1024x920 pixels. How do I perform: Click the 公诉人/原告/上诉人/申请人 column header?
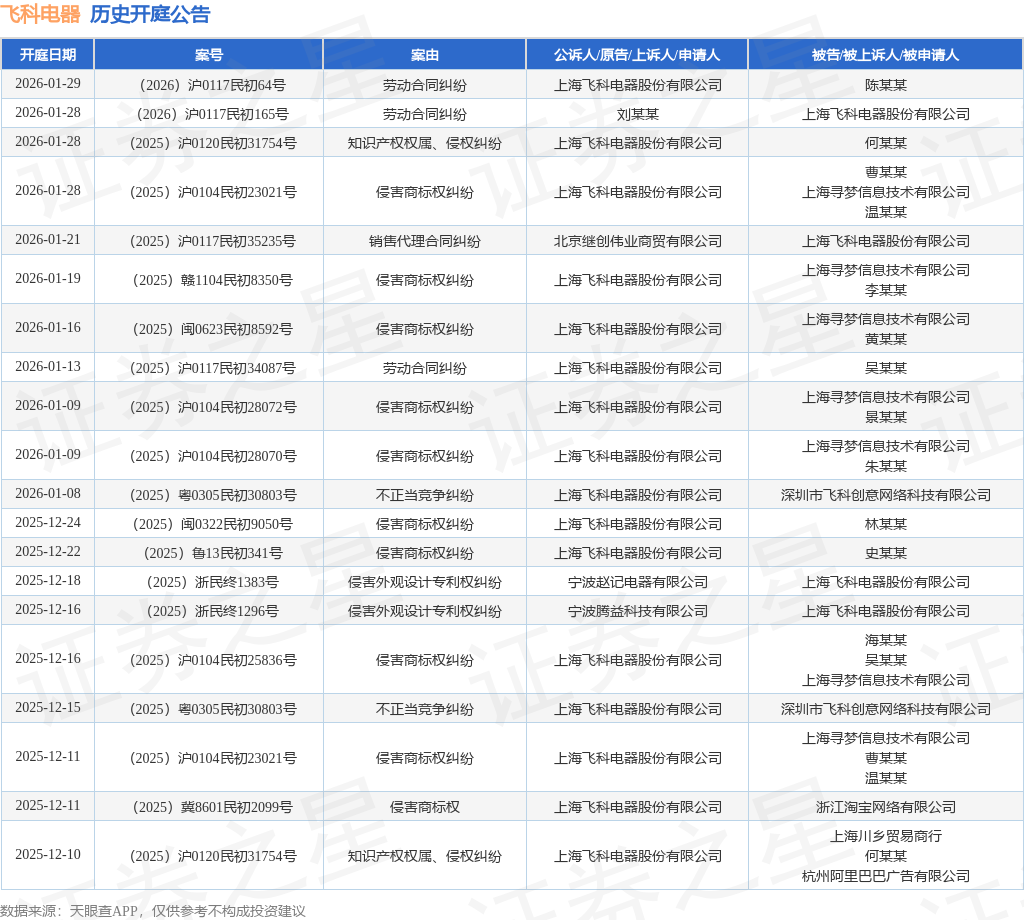click(637, 55)
